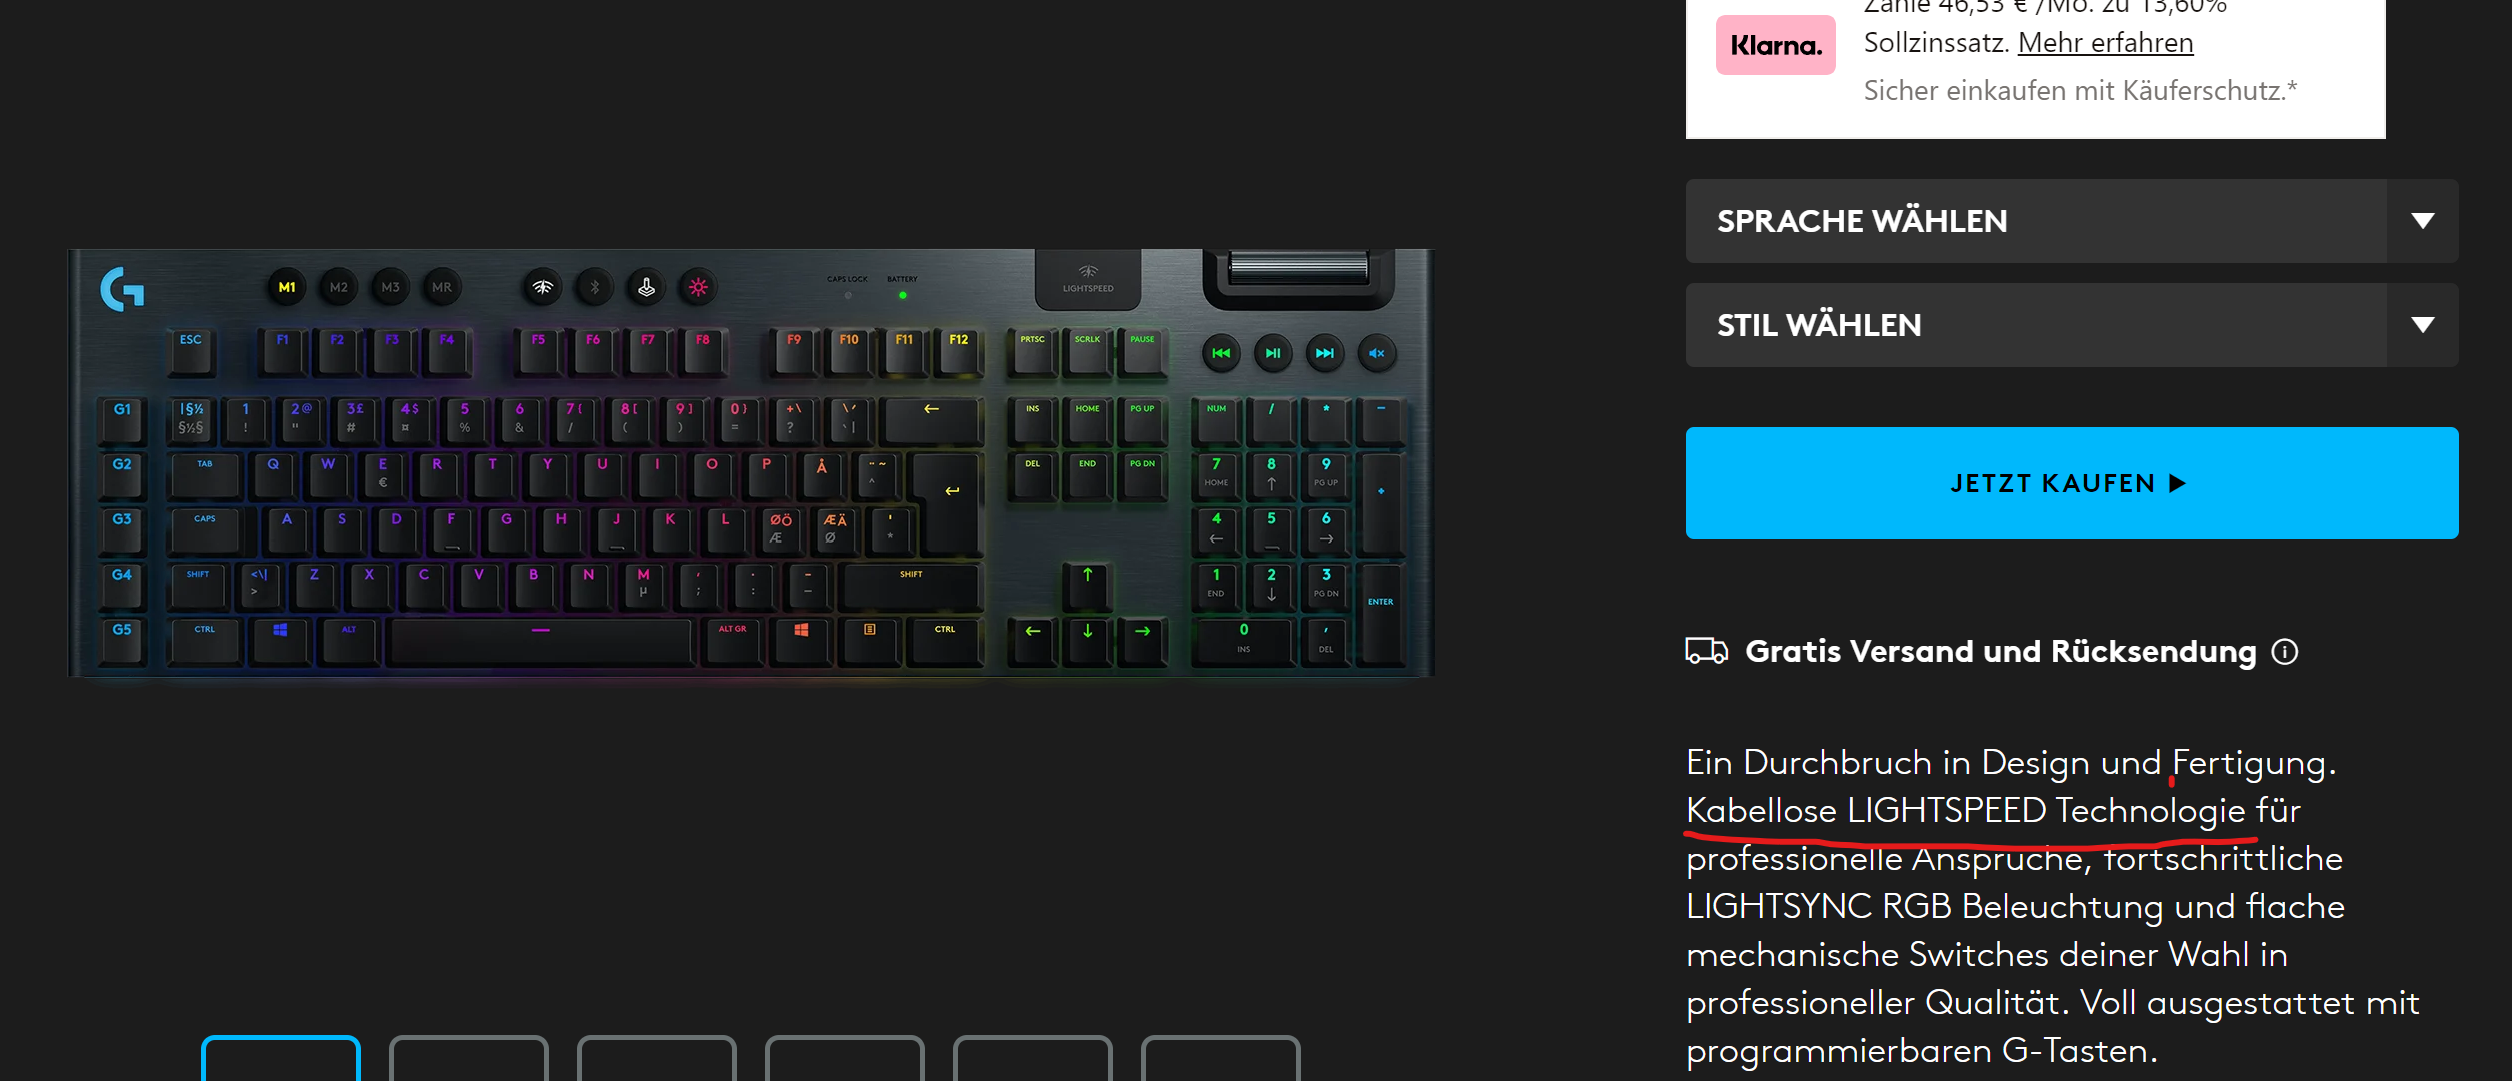Click the play/pause media key on keyboard

point(1273,353)
